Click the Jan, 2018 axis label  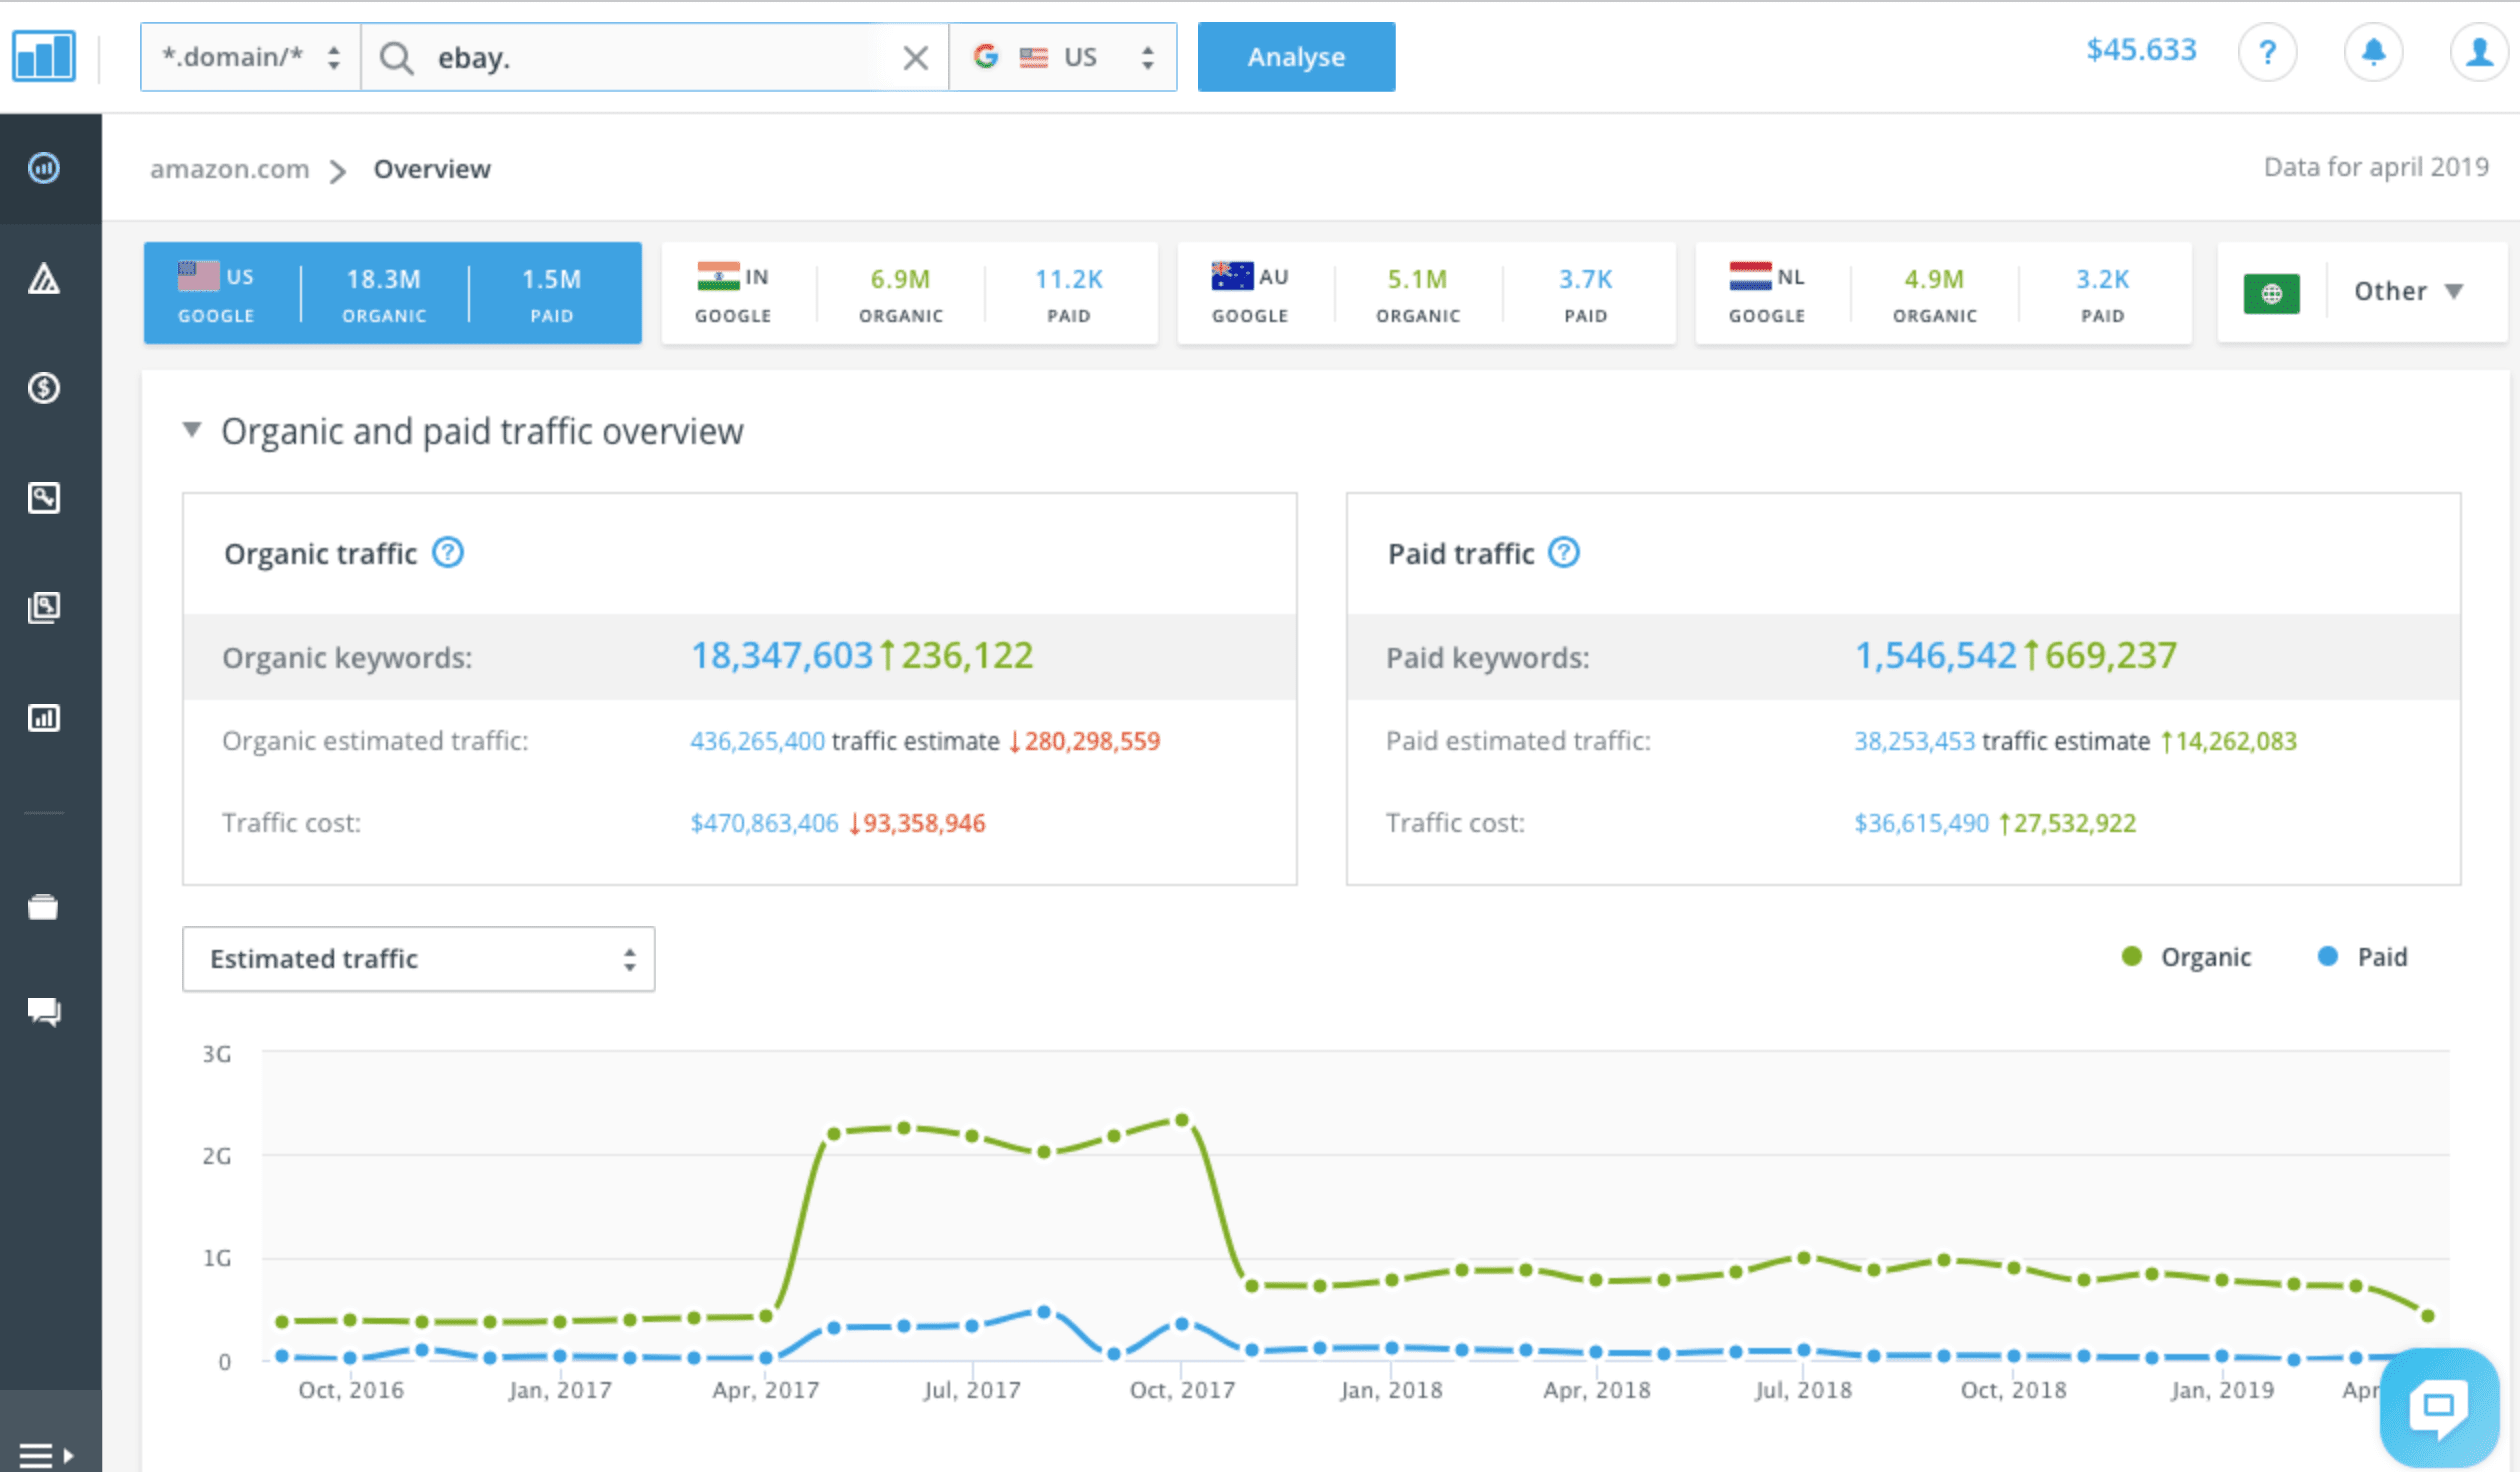(1391, 1390)
